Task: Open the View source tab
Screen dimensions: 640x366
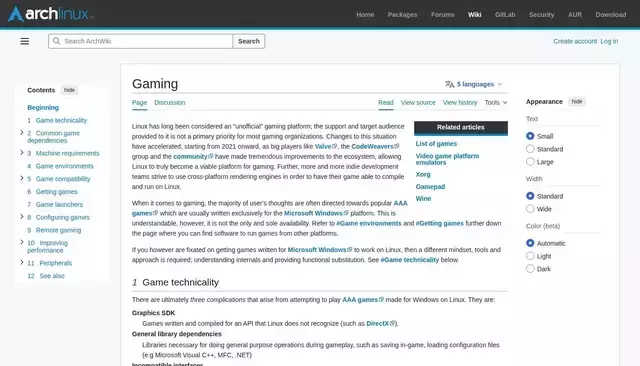Action: pyautogui.click(x=418, y=102)
